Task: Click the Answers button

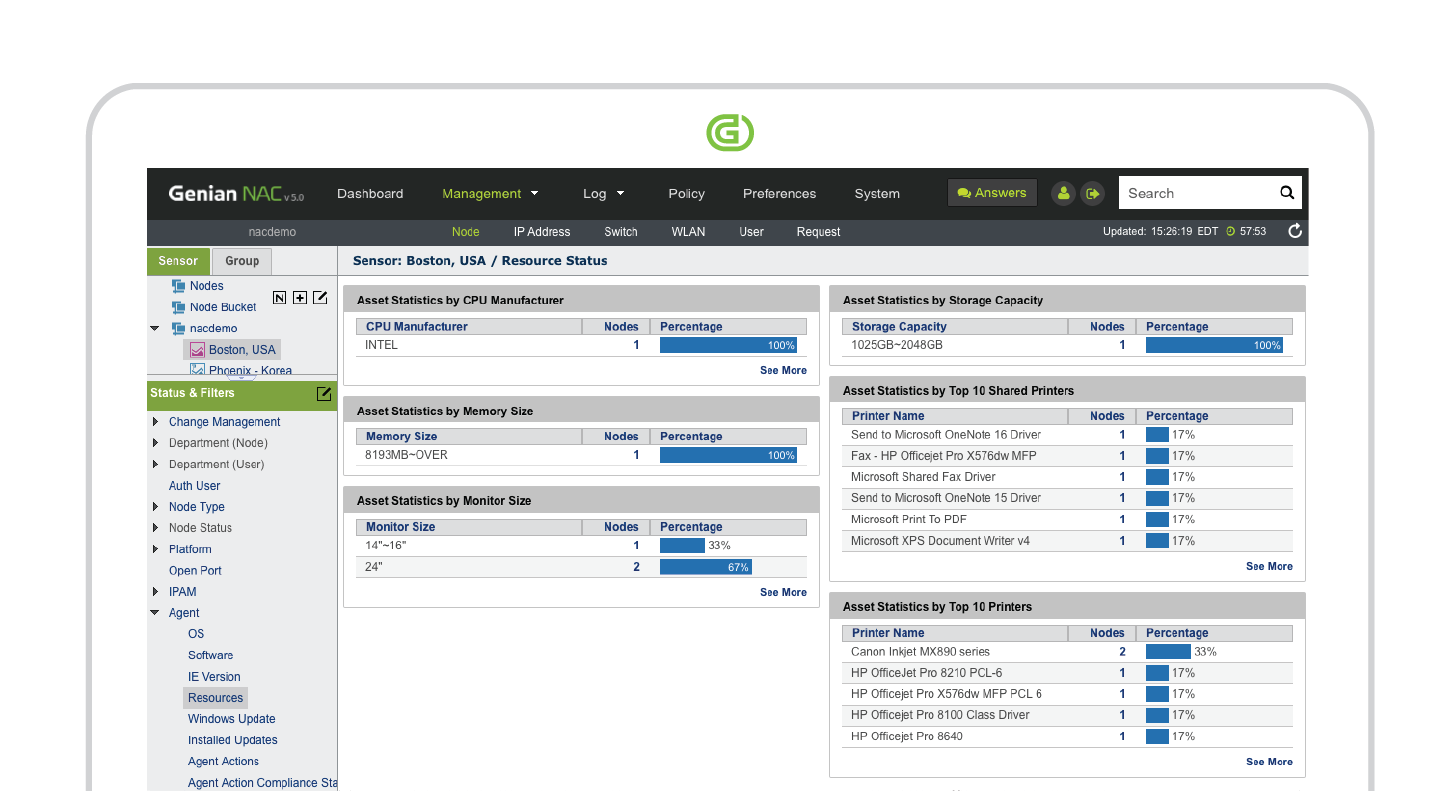Action: point(992,193)
